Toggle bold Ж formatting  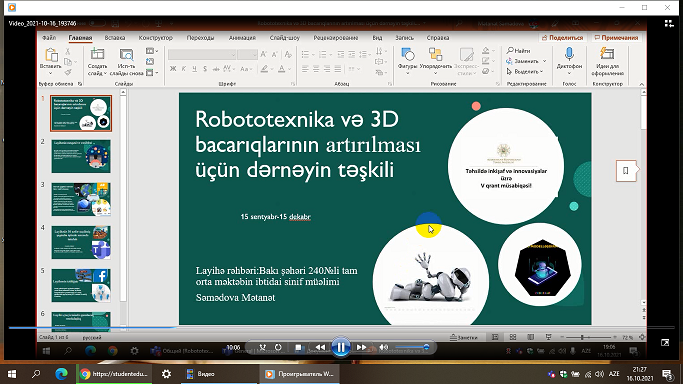pyautogui.click(x=173, y=69)
